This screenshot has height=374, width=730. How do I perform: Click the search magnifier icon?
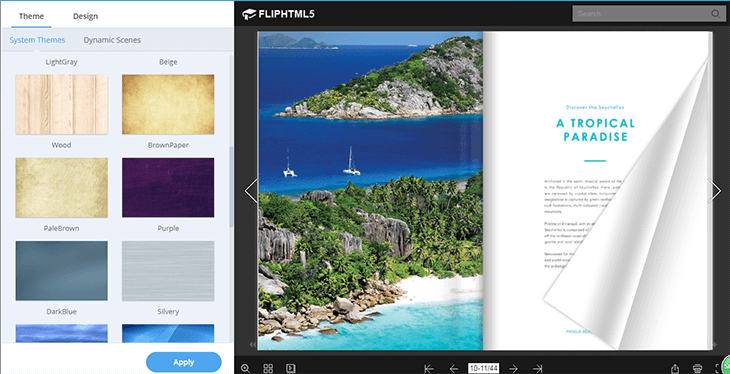(x=716, y=14)
